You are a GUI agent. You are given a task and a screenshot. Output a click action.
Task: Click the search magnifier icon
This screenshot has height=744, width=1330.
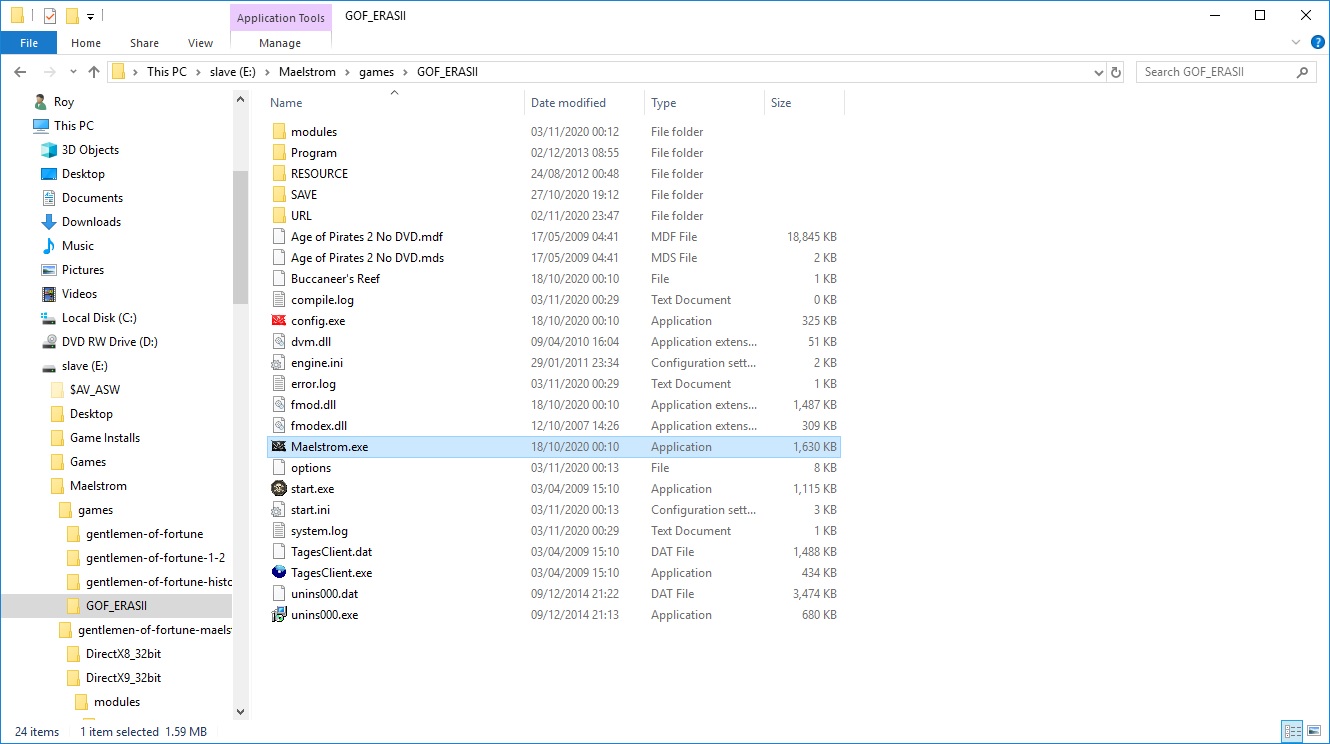1302,72
